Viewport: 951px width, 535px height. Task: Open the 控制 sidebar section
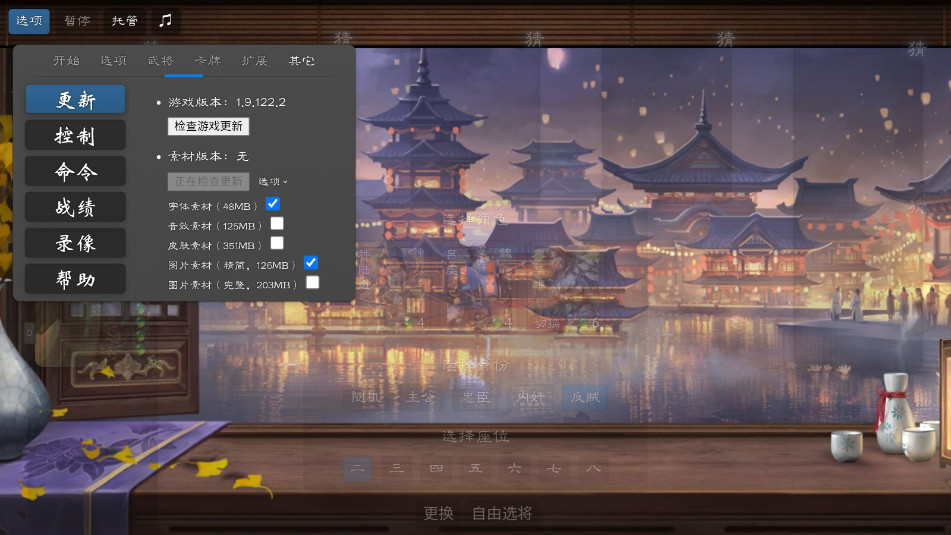pyautogui.click(x=76, y=135)
